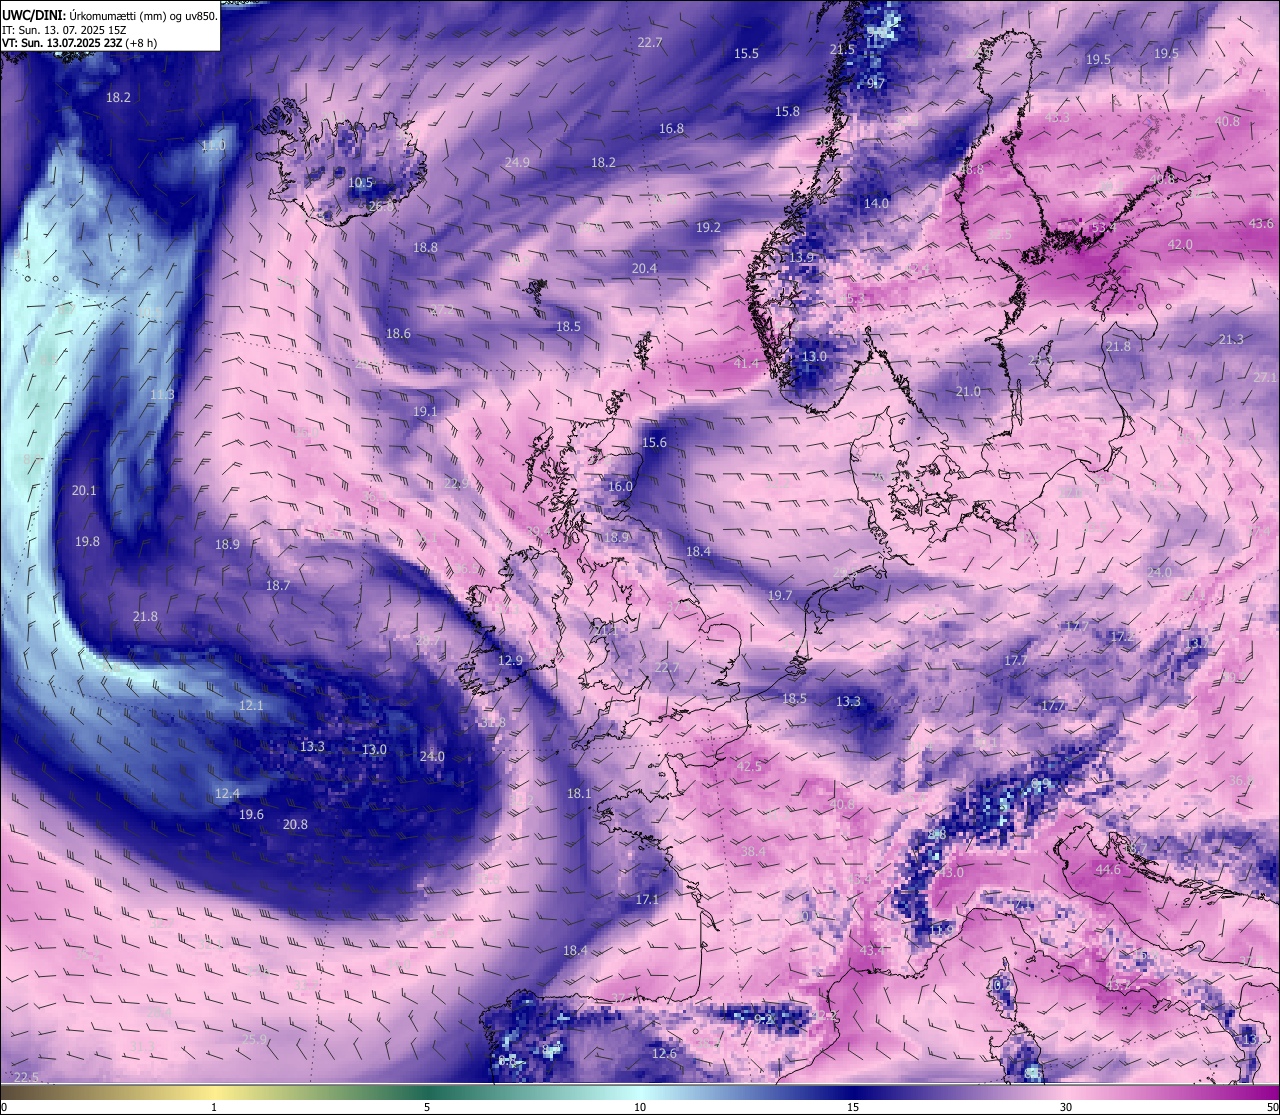Screen dimensions: 1280x1115
Task: Select the 16.0 value over Scotland
Action: (x=620, y=487)
